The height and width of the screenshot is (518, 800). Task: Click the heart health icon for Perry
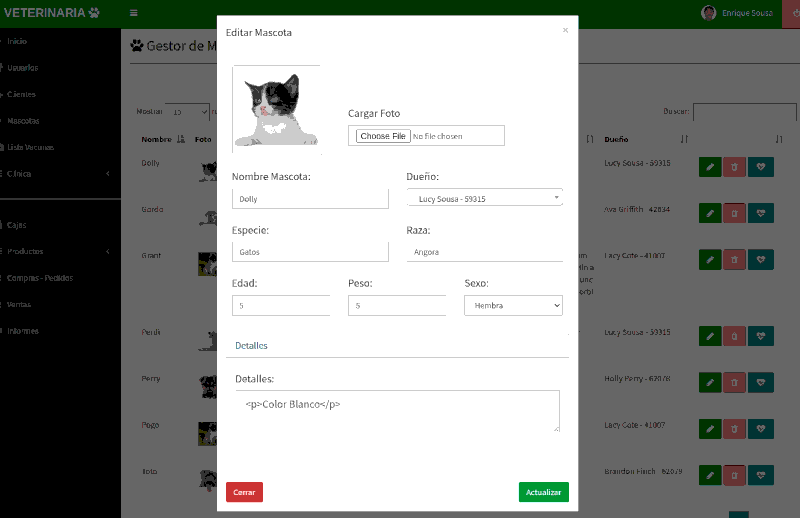[x=761, y=383]
